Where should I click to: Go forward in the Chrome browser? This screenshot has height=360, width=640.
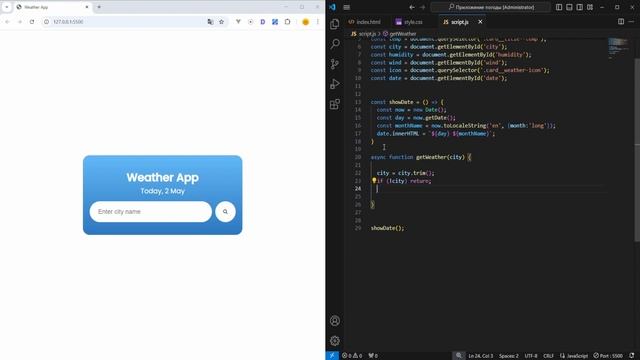20,22
